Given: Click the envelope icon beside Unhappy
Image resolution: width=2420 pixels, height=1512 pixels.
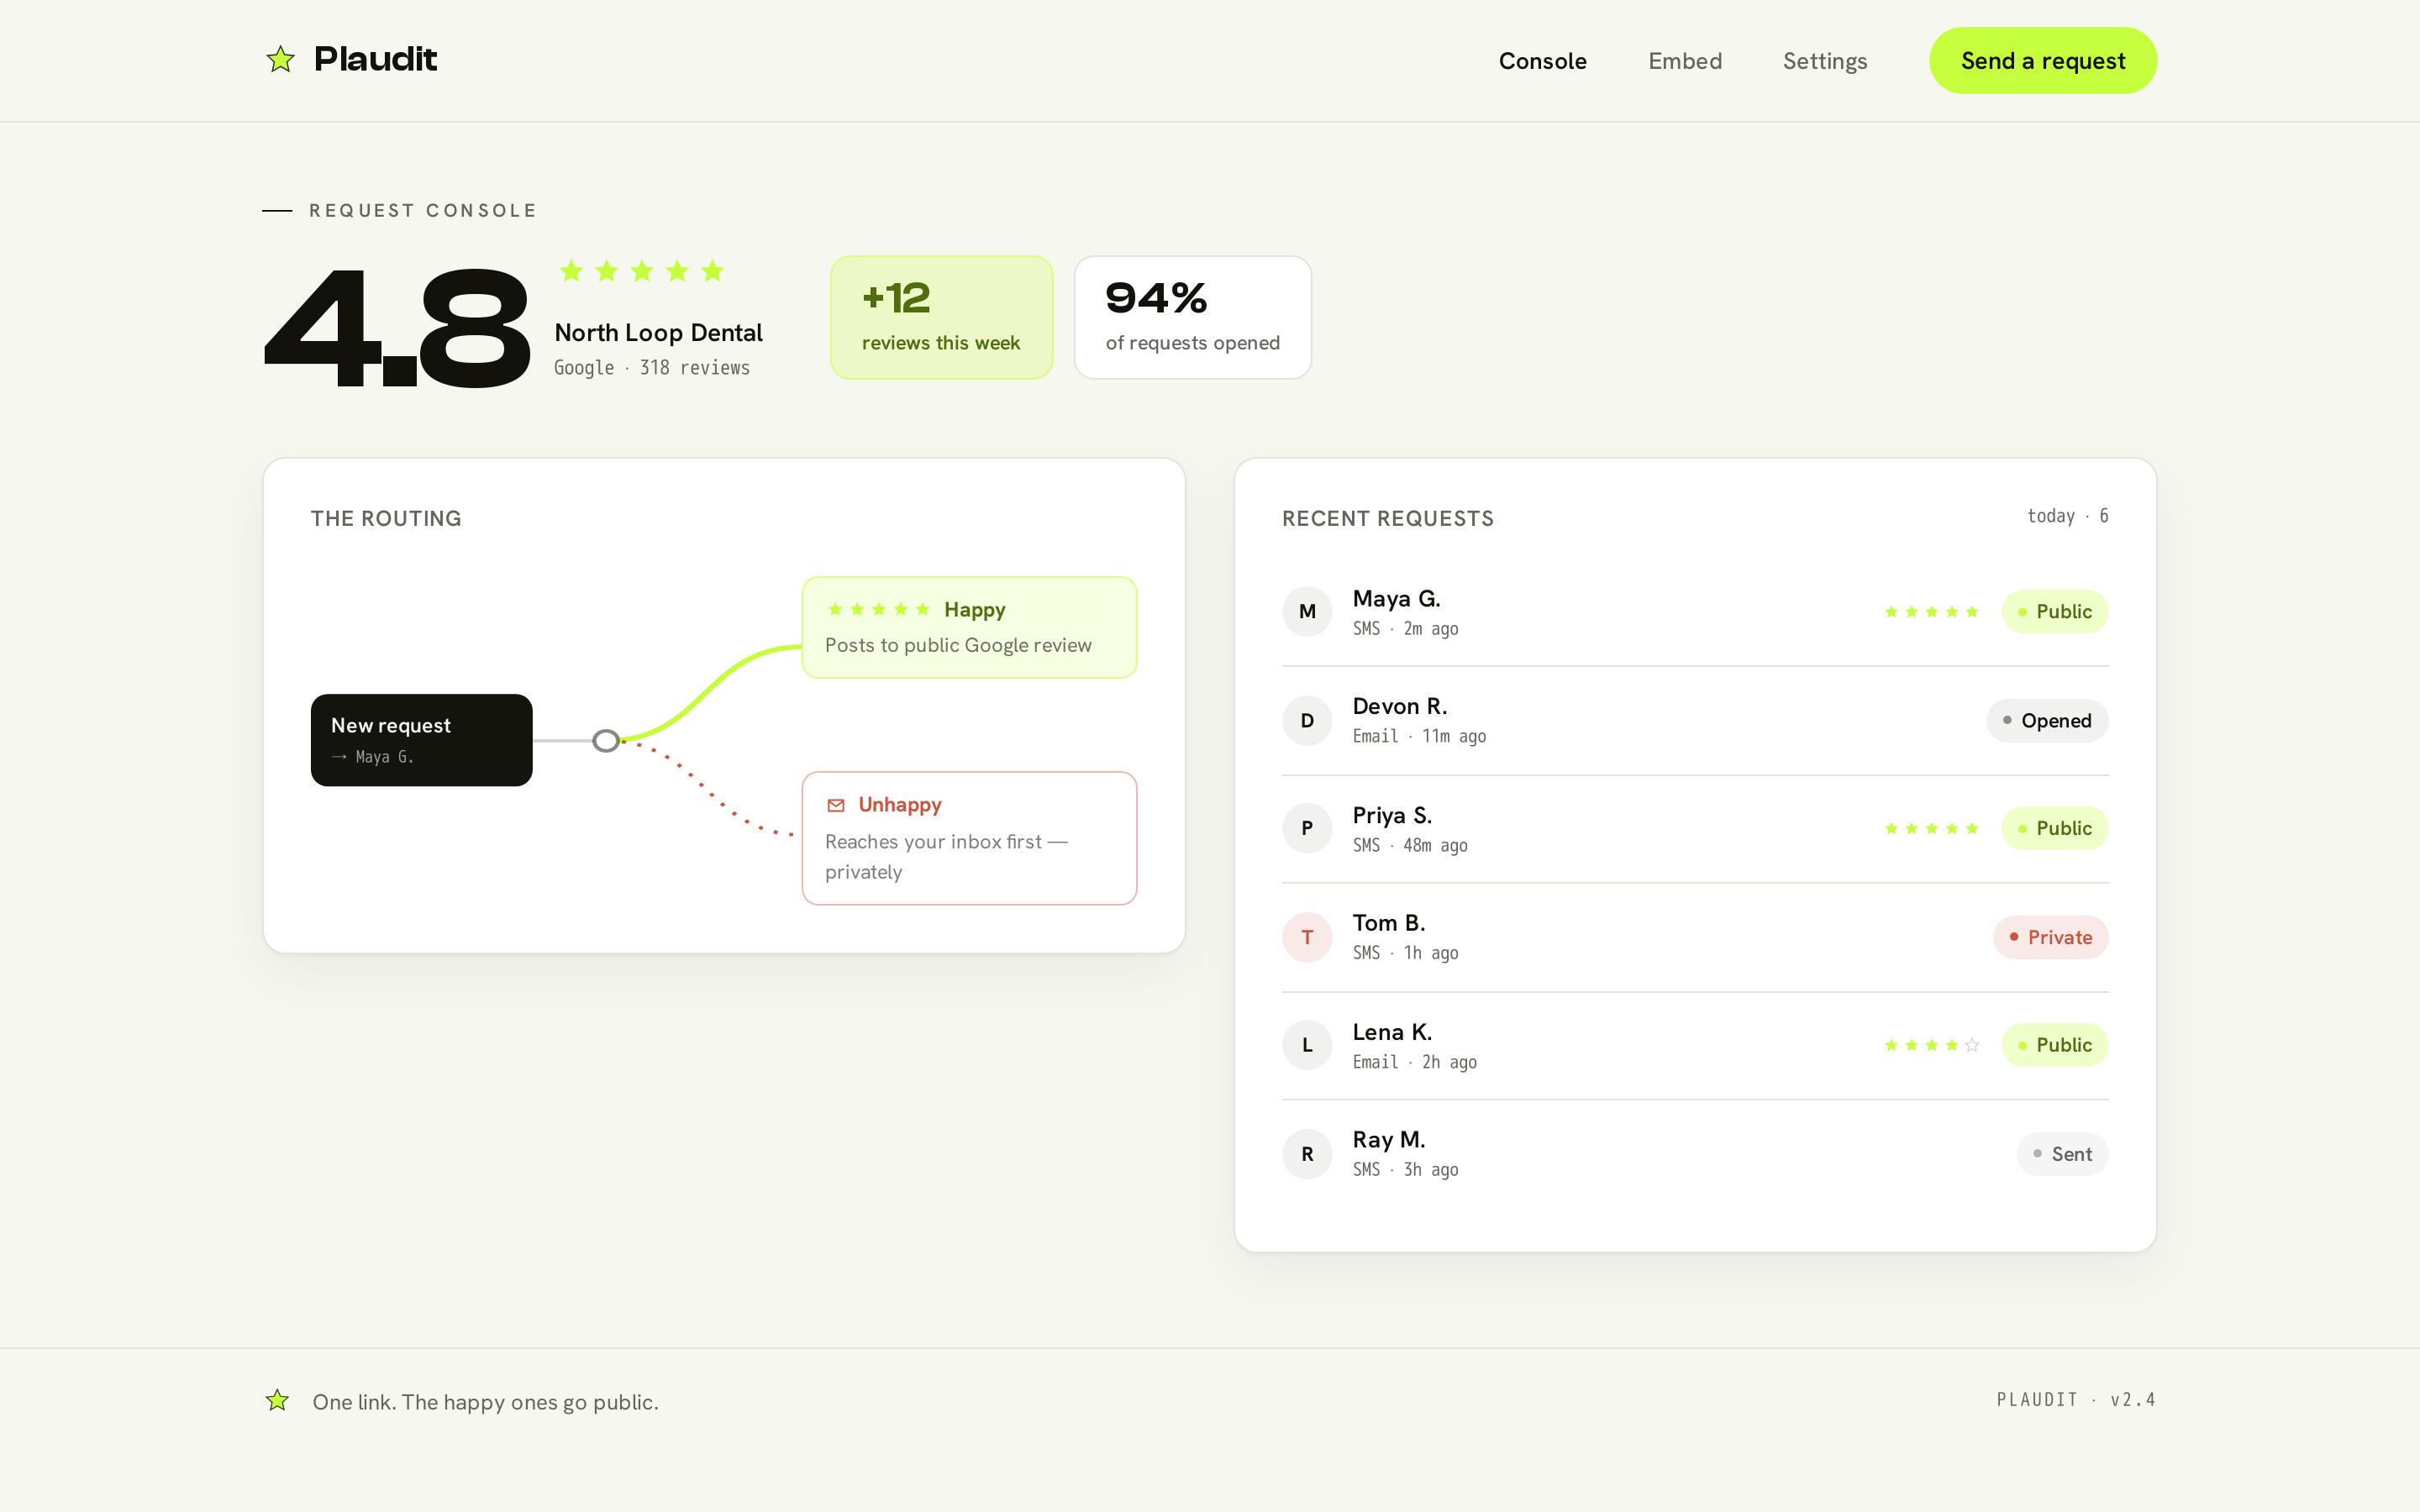Looking at the screenshot, I should point(836,805).
